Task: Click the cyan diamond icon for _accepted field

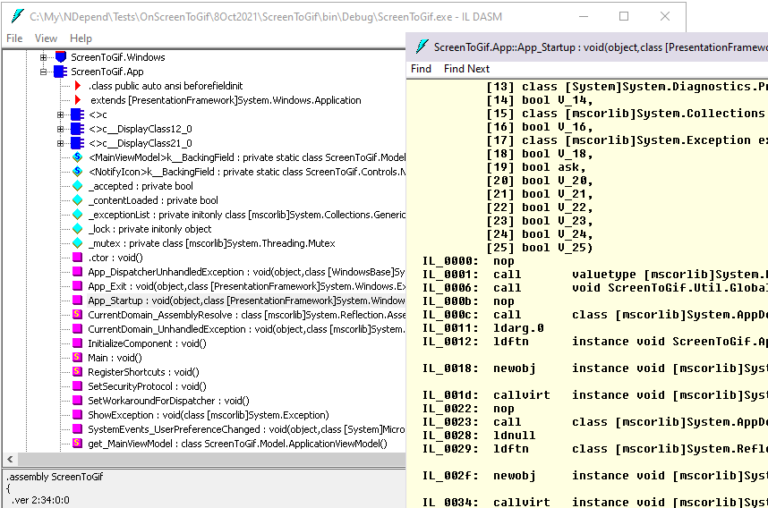Action: pyautogui.click(x=77, y=186)
